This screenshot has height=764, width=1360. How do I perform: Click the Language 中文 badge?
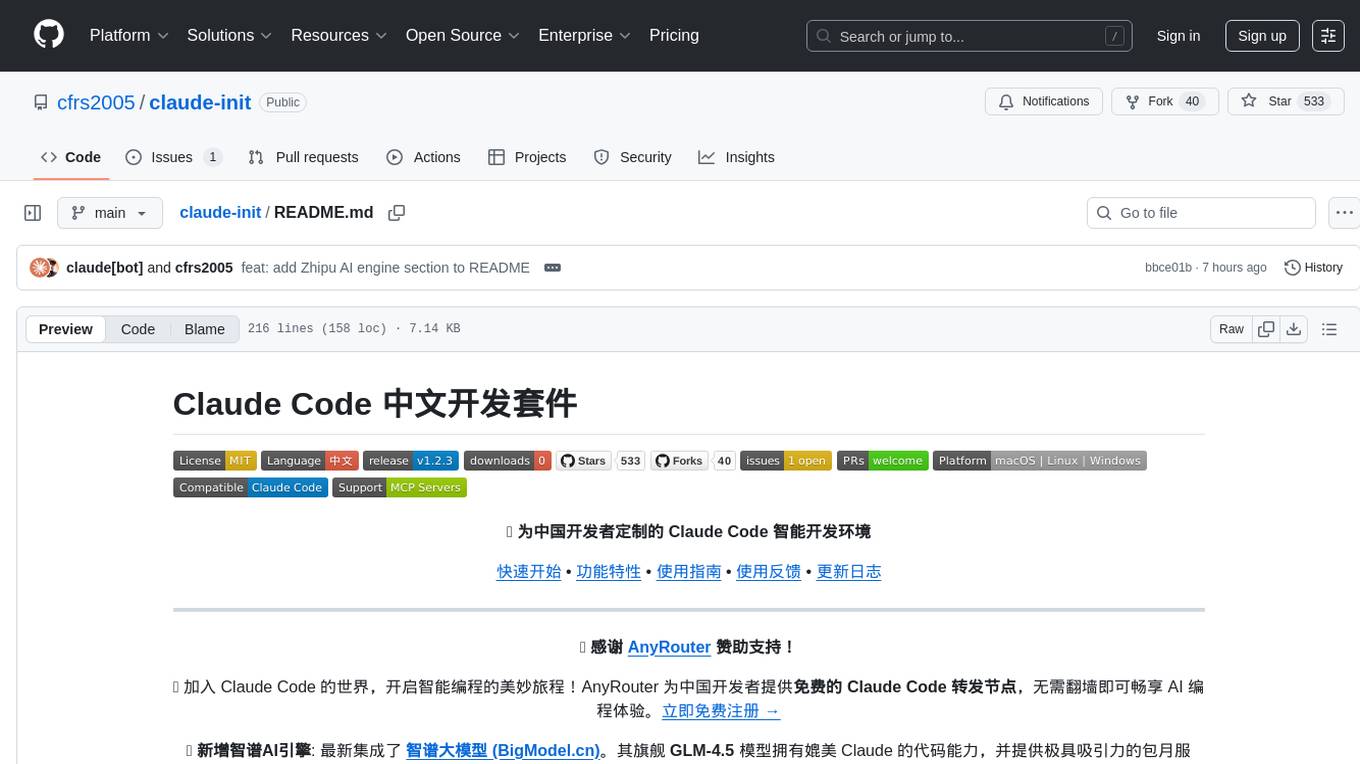coord(310,461)
